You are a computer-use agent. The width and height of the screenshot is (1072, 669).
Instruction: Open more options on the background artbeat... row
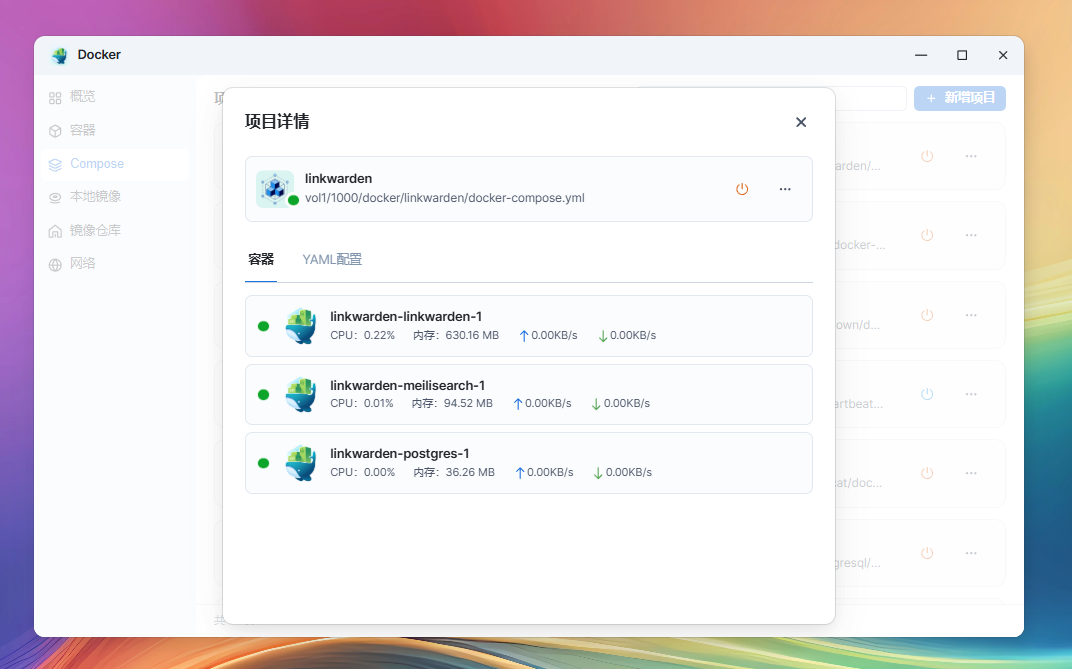[971, 394]
